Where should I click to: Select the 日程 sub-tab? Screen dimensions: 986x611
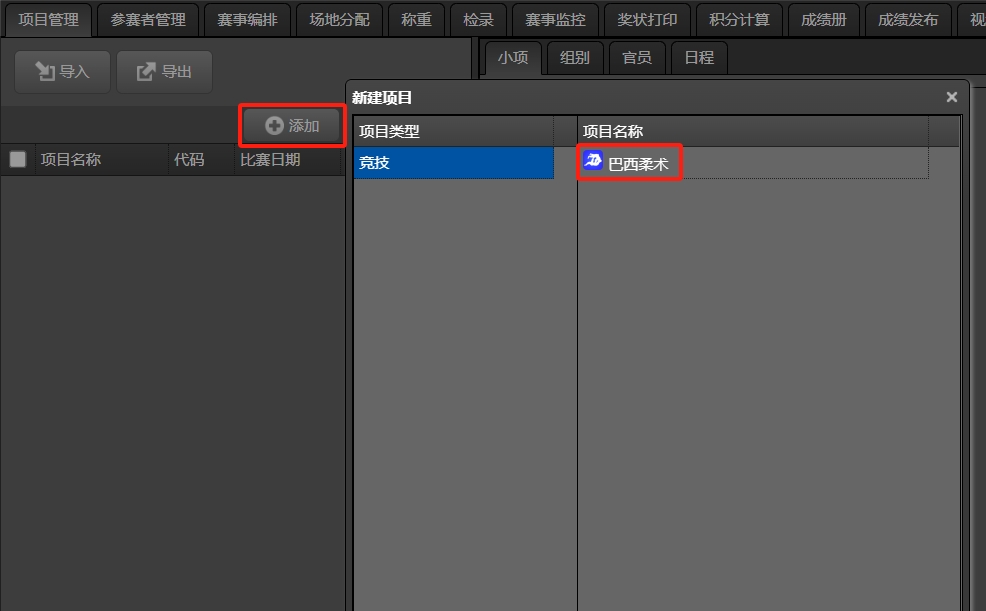pos(699,58)
